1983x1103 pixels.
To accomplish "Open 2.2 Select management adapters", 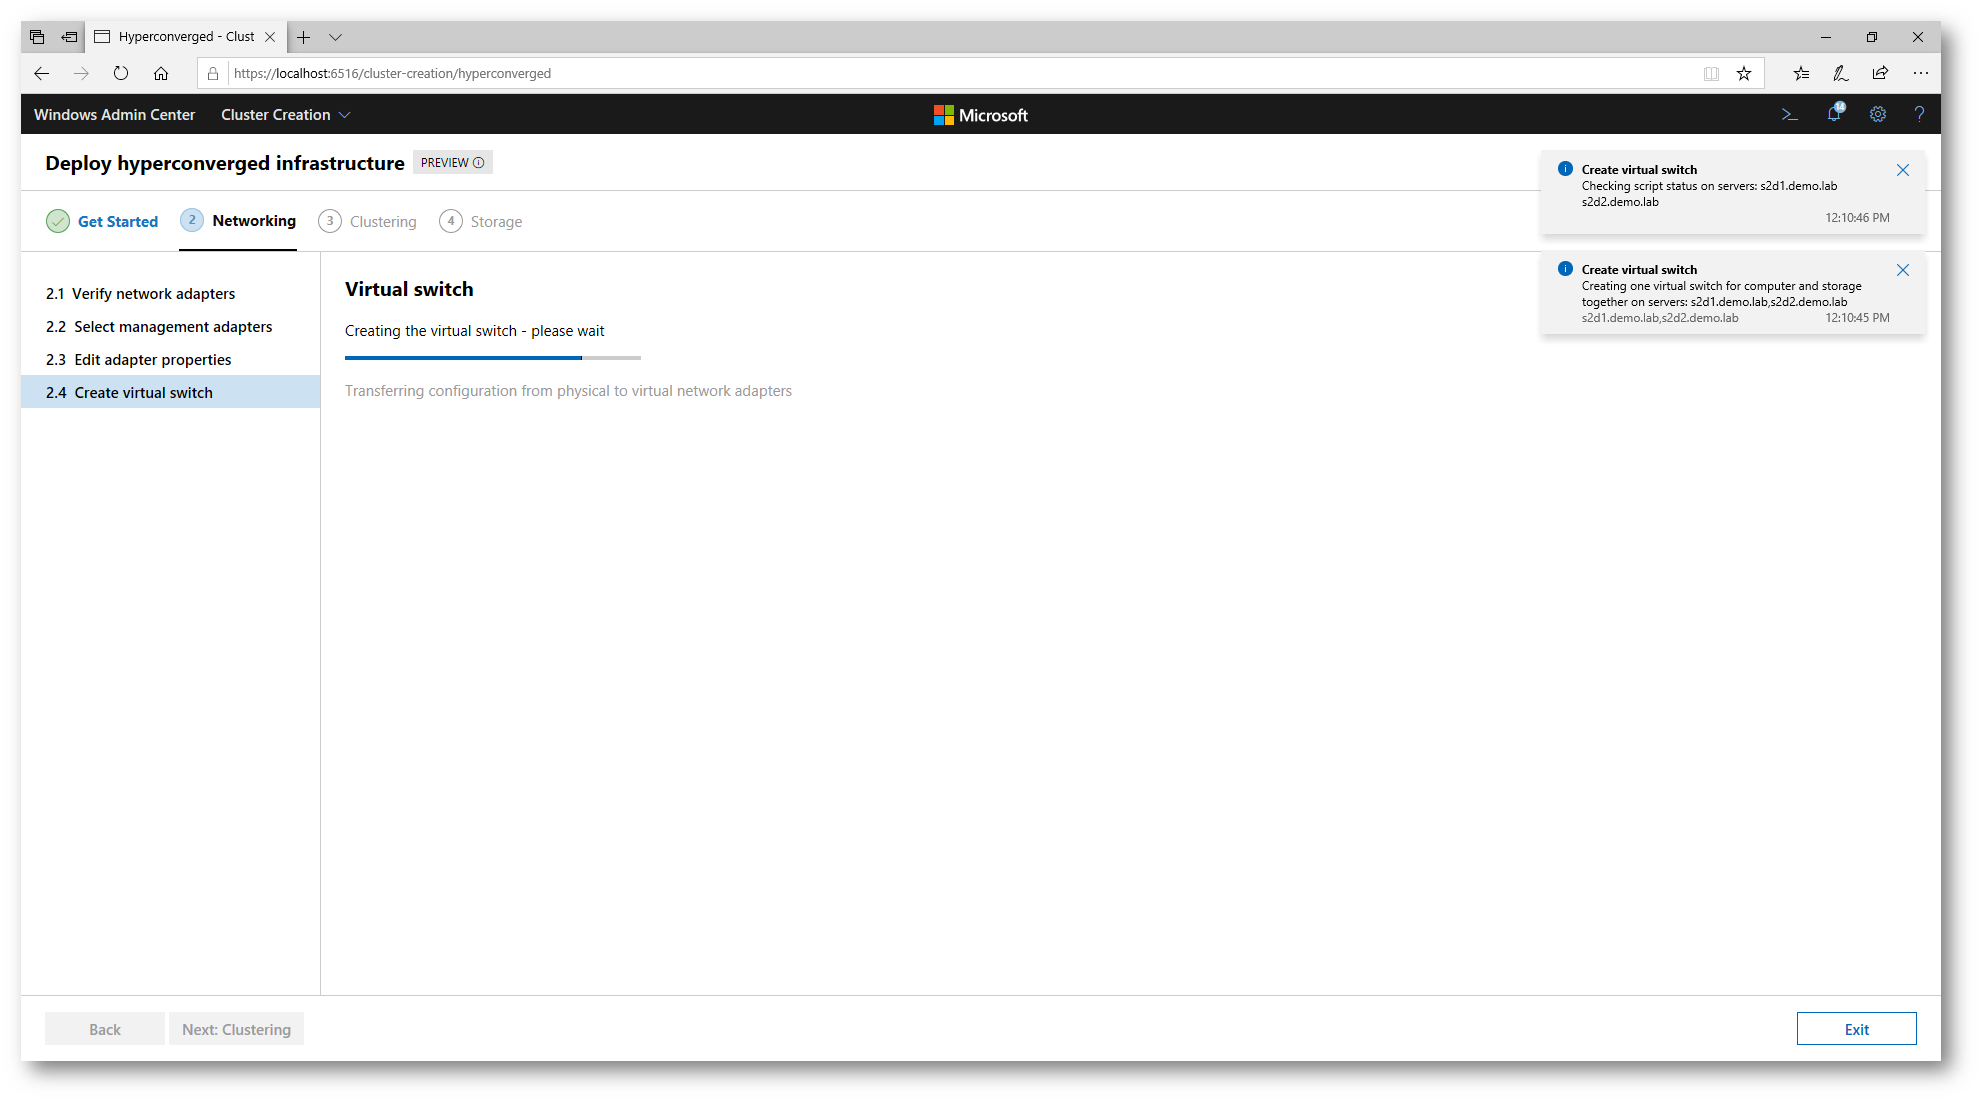I will (170, 327).
